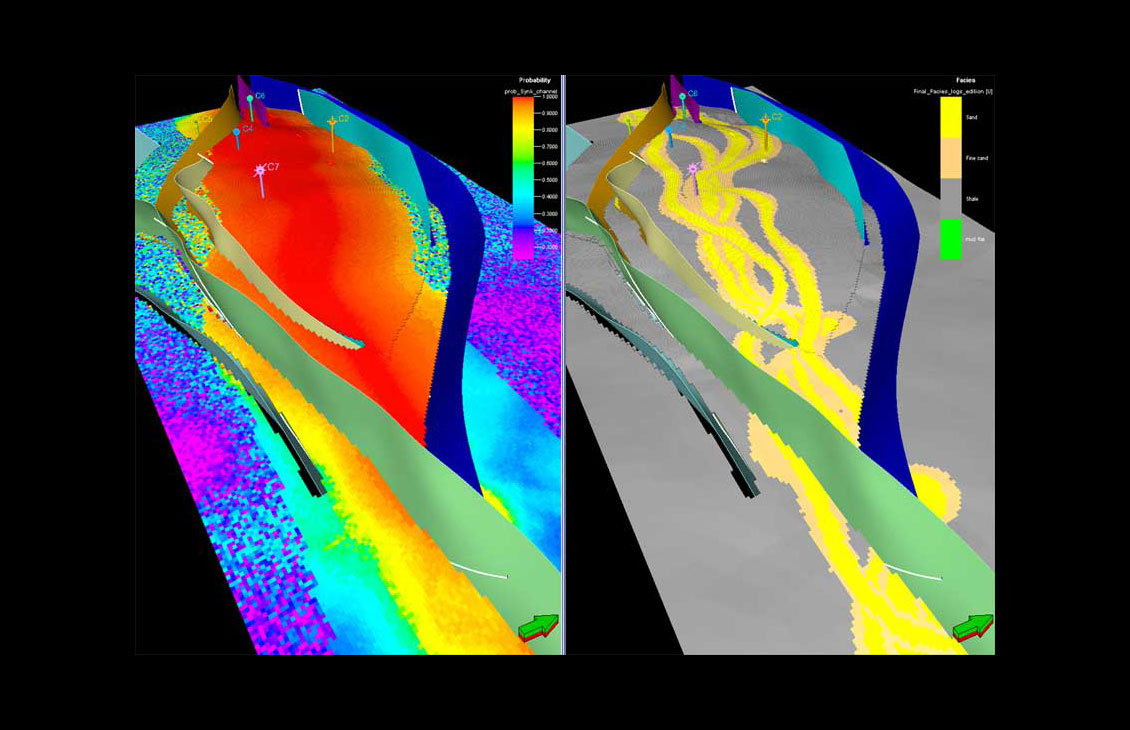The width and height of the screenshot is (1130, 730).
Task: Click the Final_Facies_logs_edition property label
Action: click(958, 91)
